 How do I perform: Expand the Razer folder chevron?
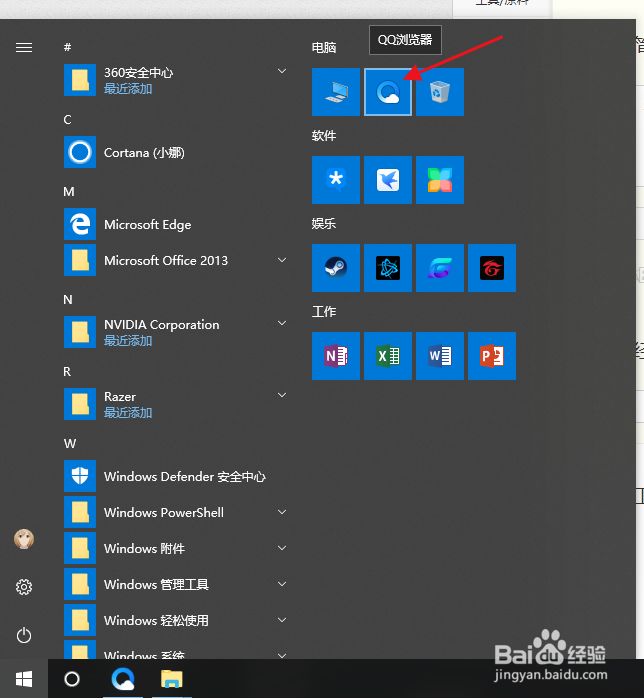[282, 395]
